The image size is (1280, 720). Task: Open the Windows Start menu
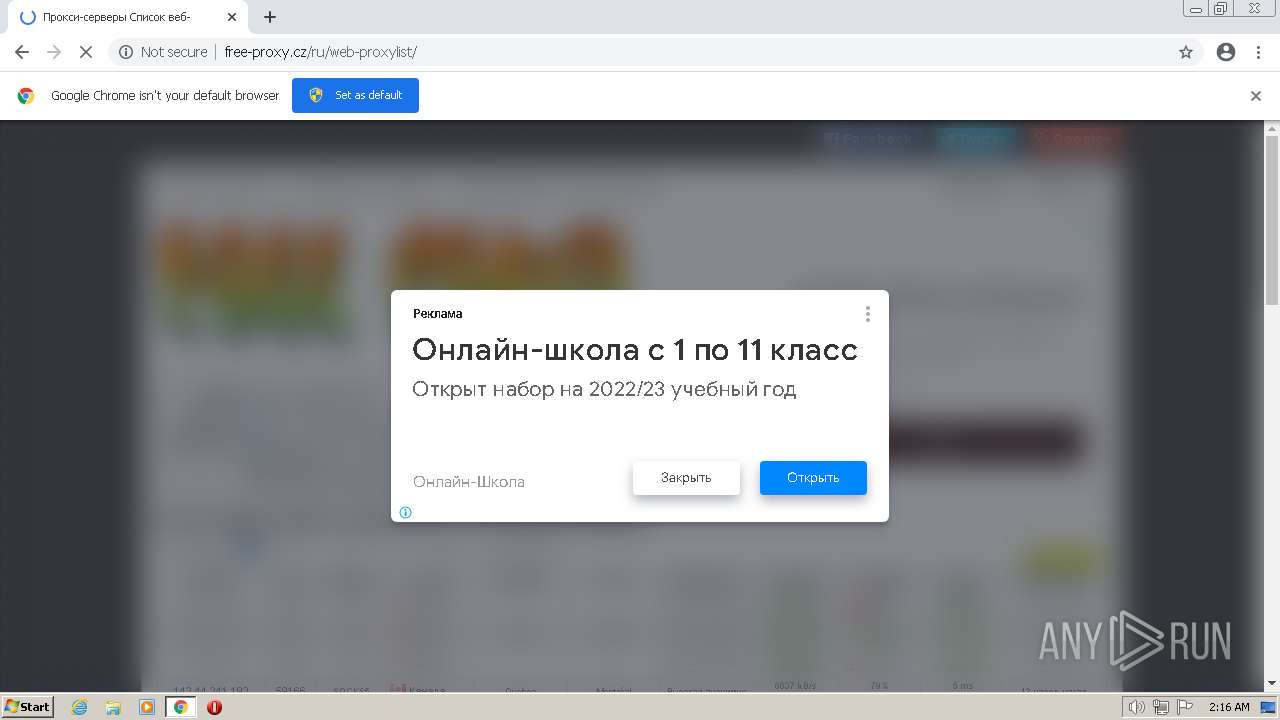(27, 707)
